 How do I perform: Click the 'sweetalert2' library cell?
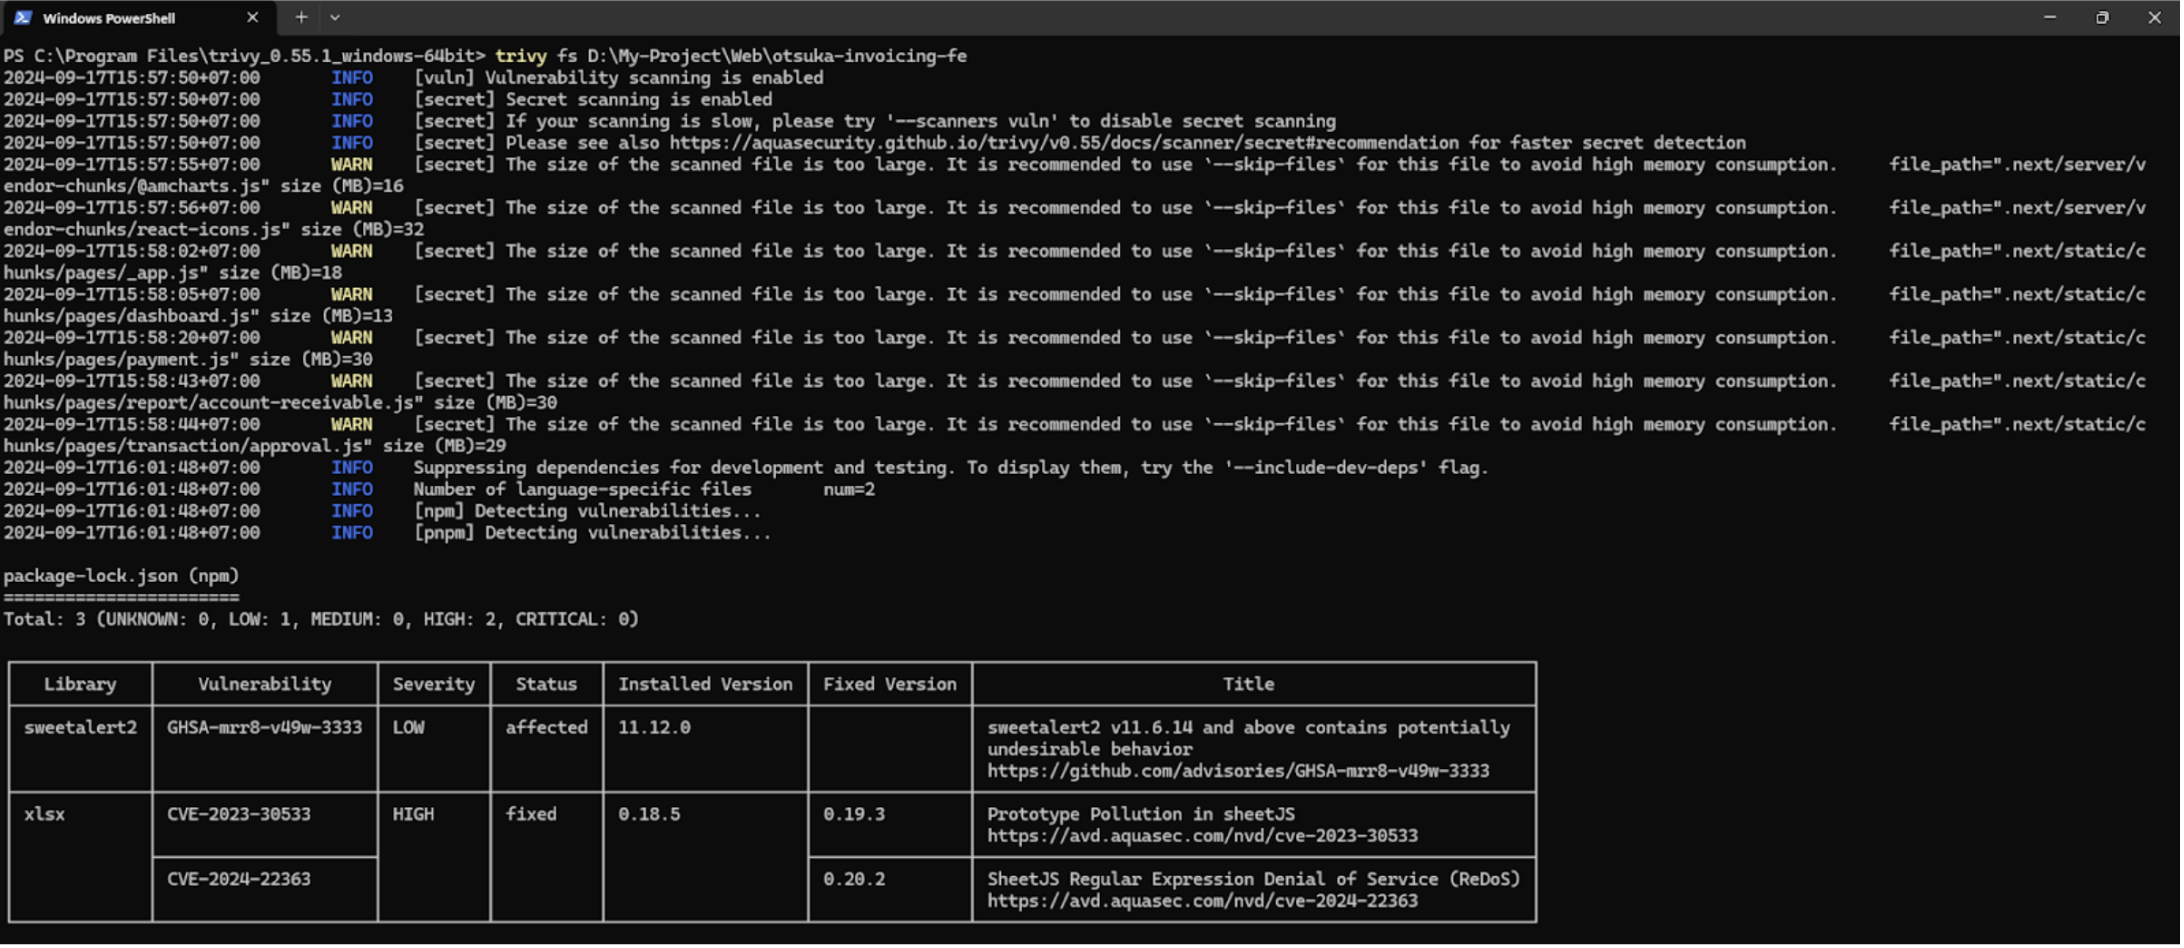80,728
